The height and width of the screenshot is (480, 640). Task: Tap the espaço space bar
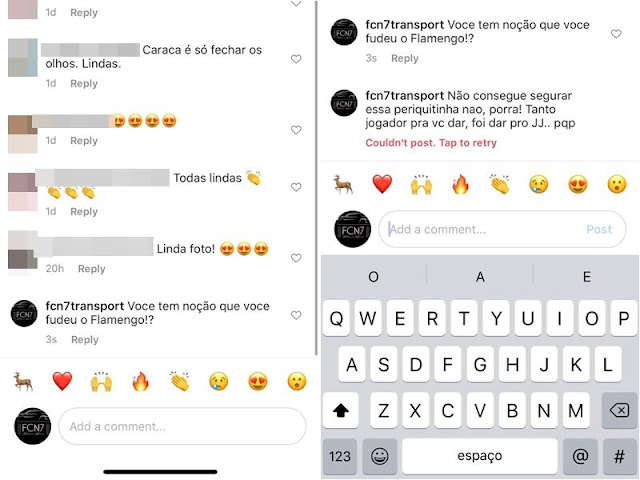[x=480, y=456]
